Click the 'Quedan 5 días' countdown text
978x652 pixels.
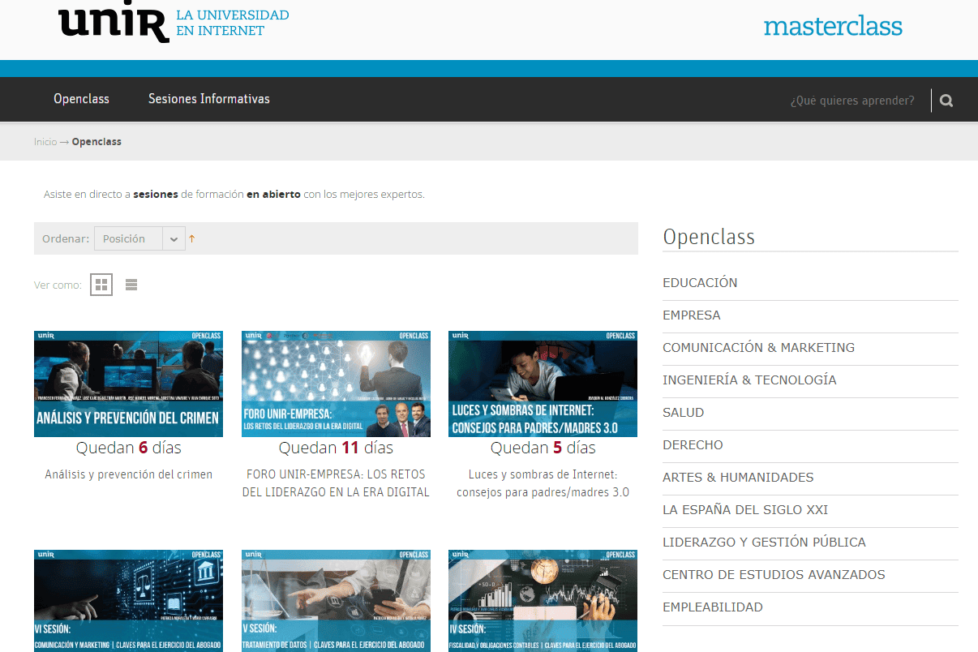click(543, 448)
